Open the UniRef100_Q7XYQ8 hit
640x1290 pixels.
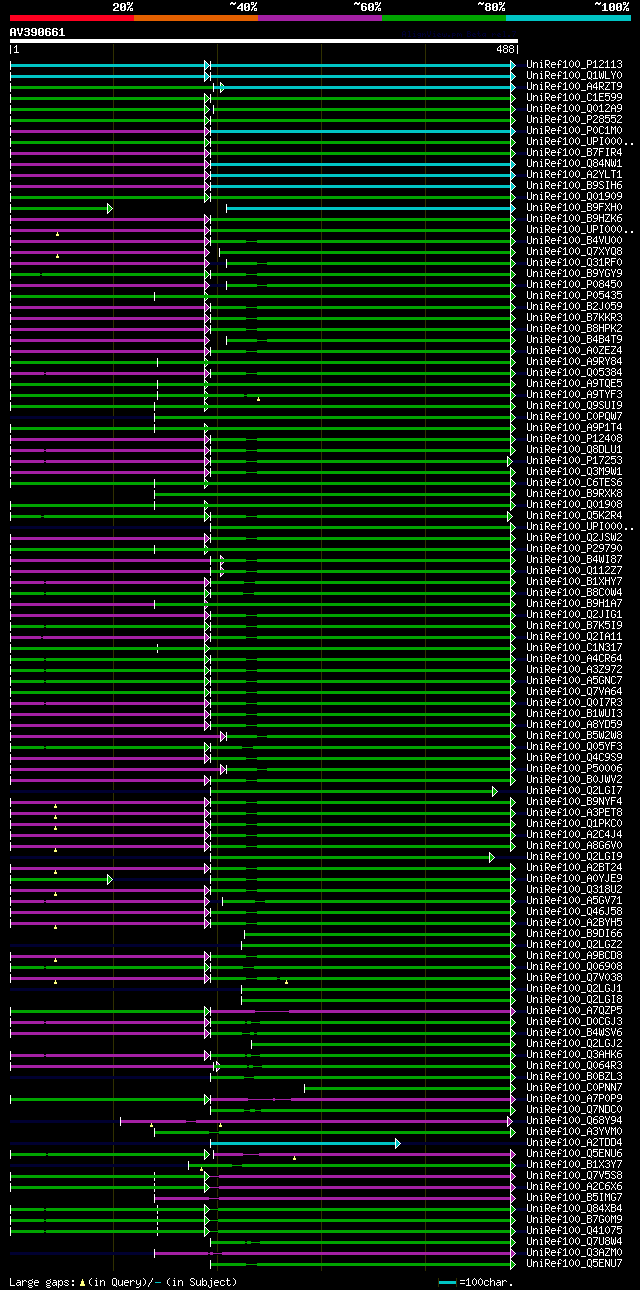click(x=574, y=251)
